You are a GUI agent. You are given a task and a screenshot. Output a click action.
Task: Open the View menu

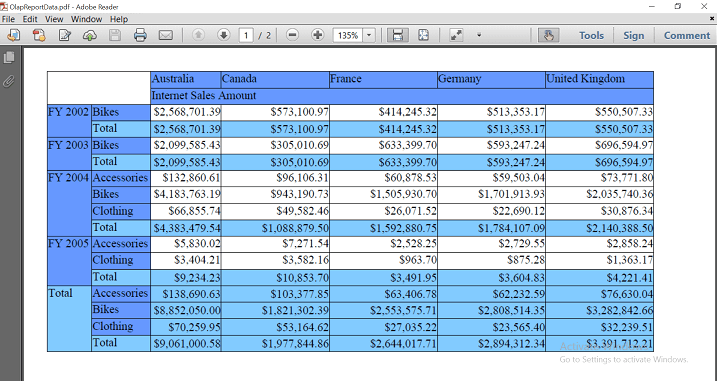(54, 19)
